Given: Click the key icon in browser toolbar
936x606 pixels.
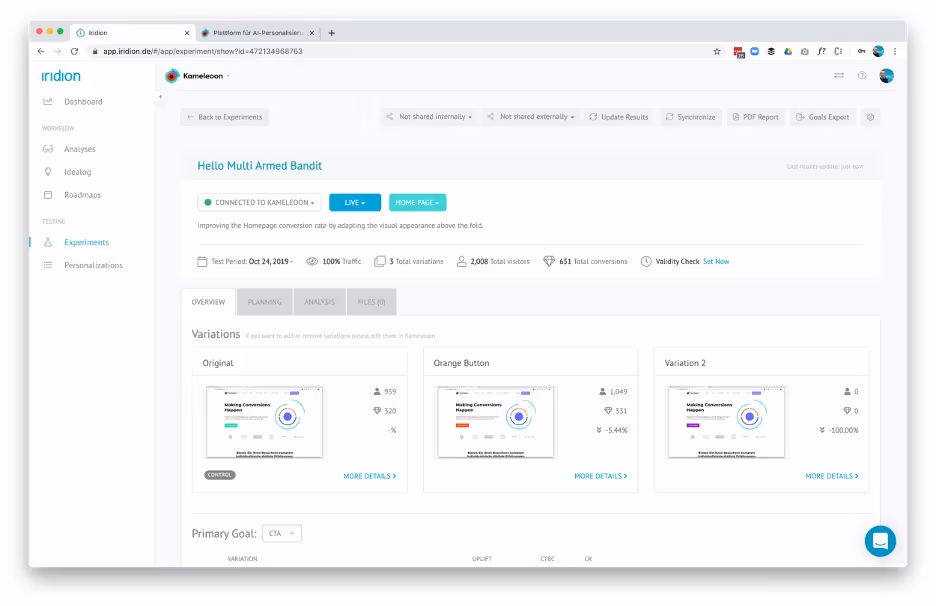Looking at the screenshot, I should 861,51.
